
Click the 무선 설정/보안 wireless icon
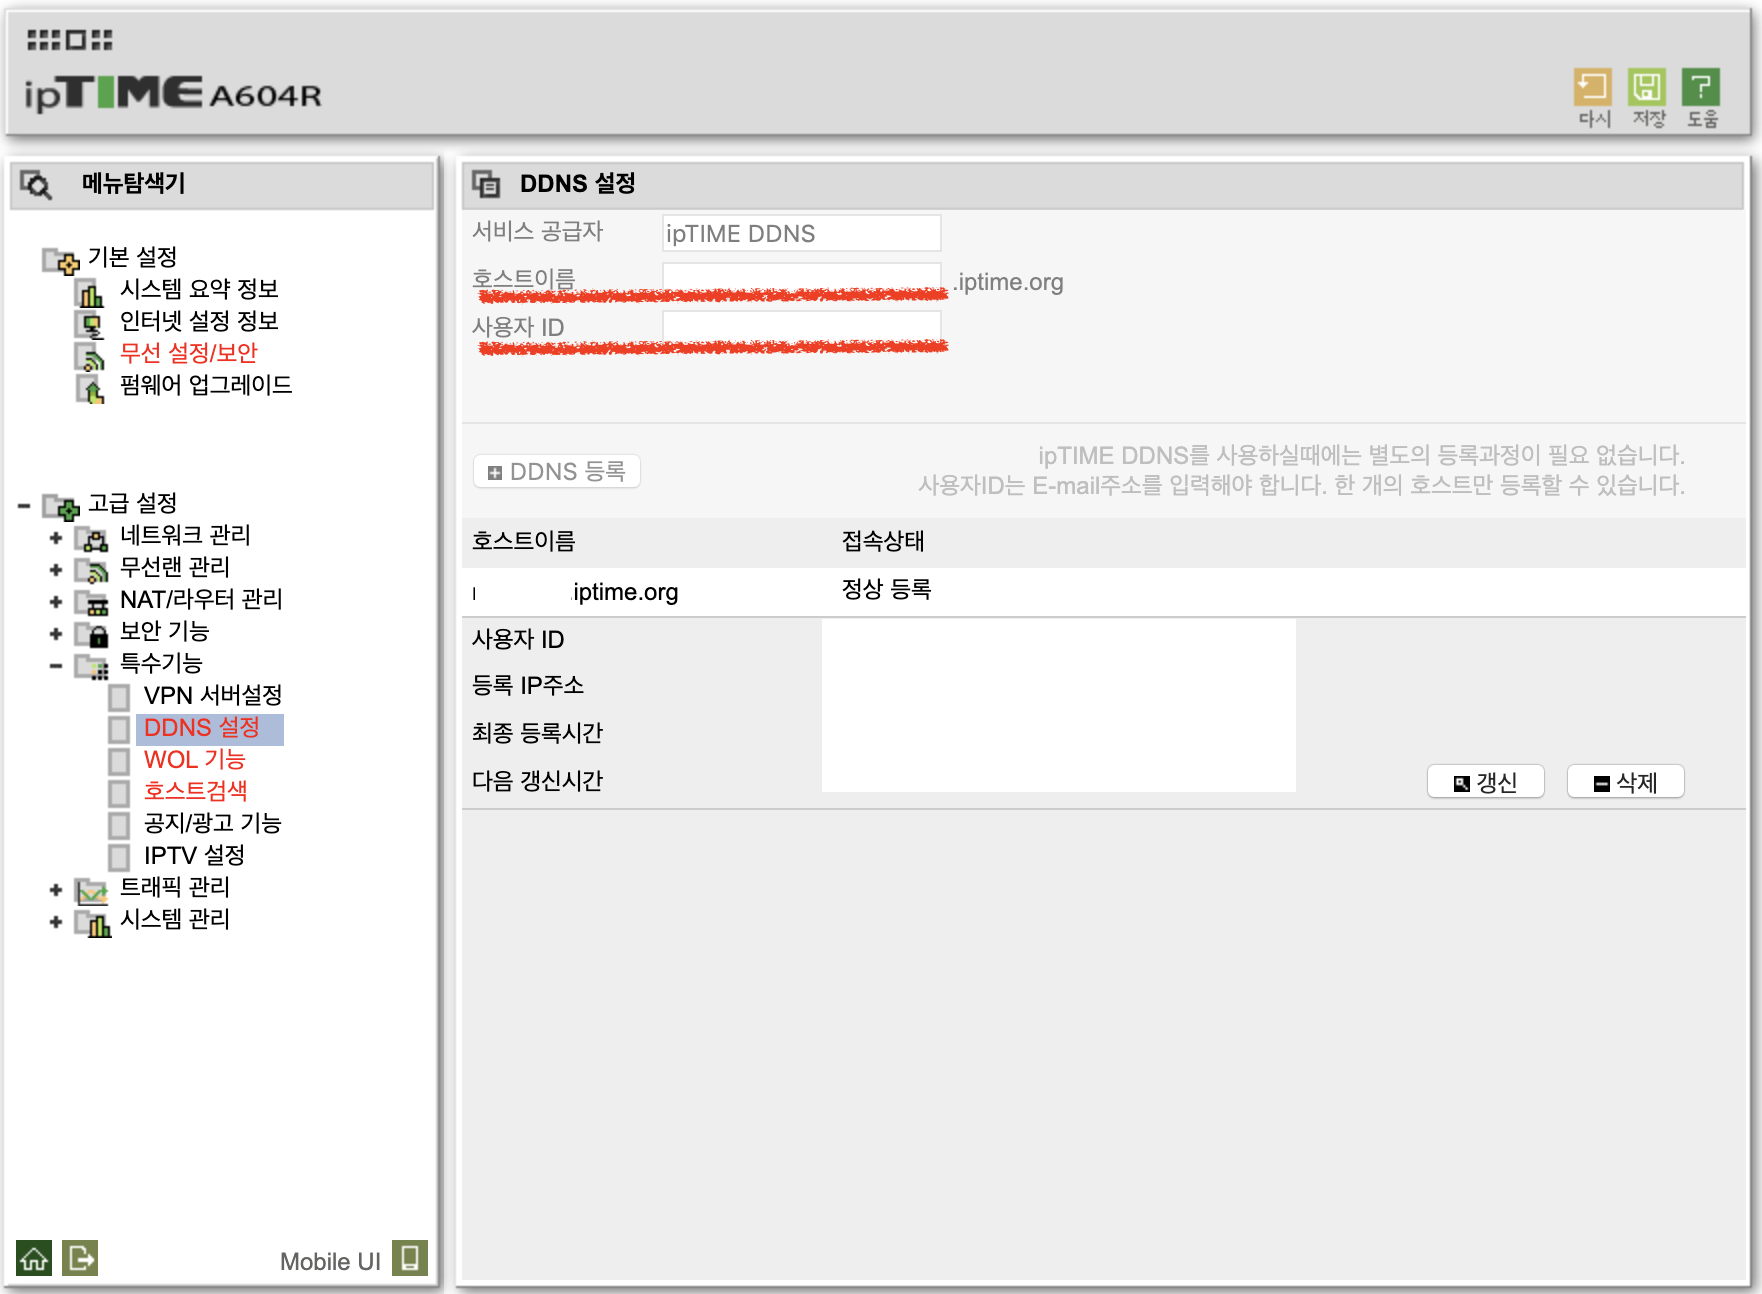click(90, 356)
